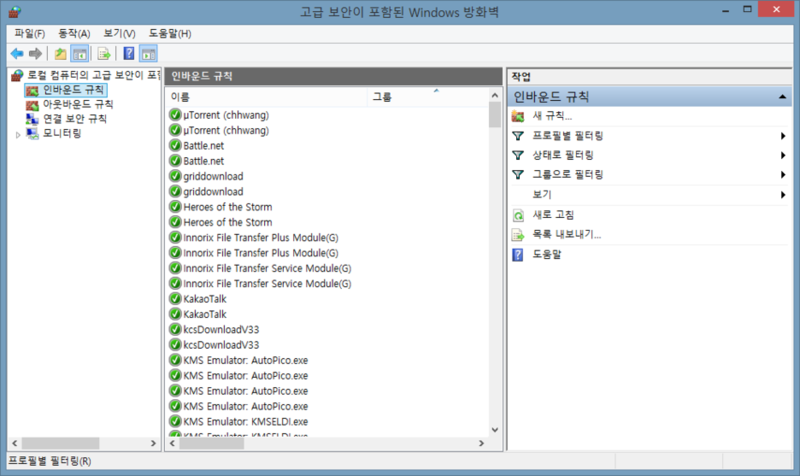This screenshot has height=476, width=800.
Task: Select the first griddownload rule
Action: coord(213,176)
